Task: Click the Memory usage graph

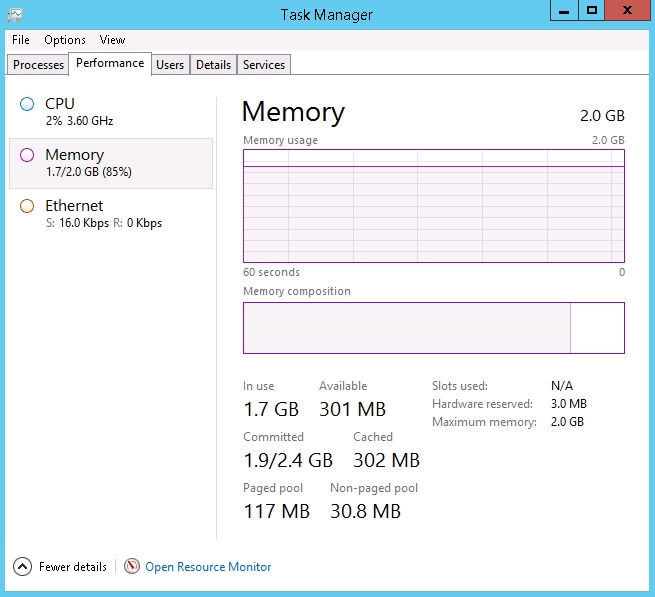Action: click(x=434, y=206)
